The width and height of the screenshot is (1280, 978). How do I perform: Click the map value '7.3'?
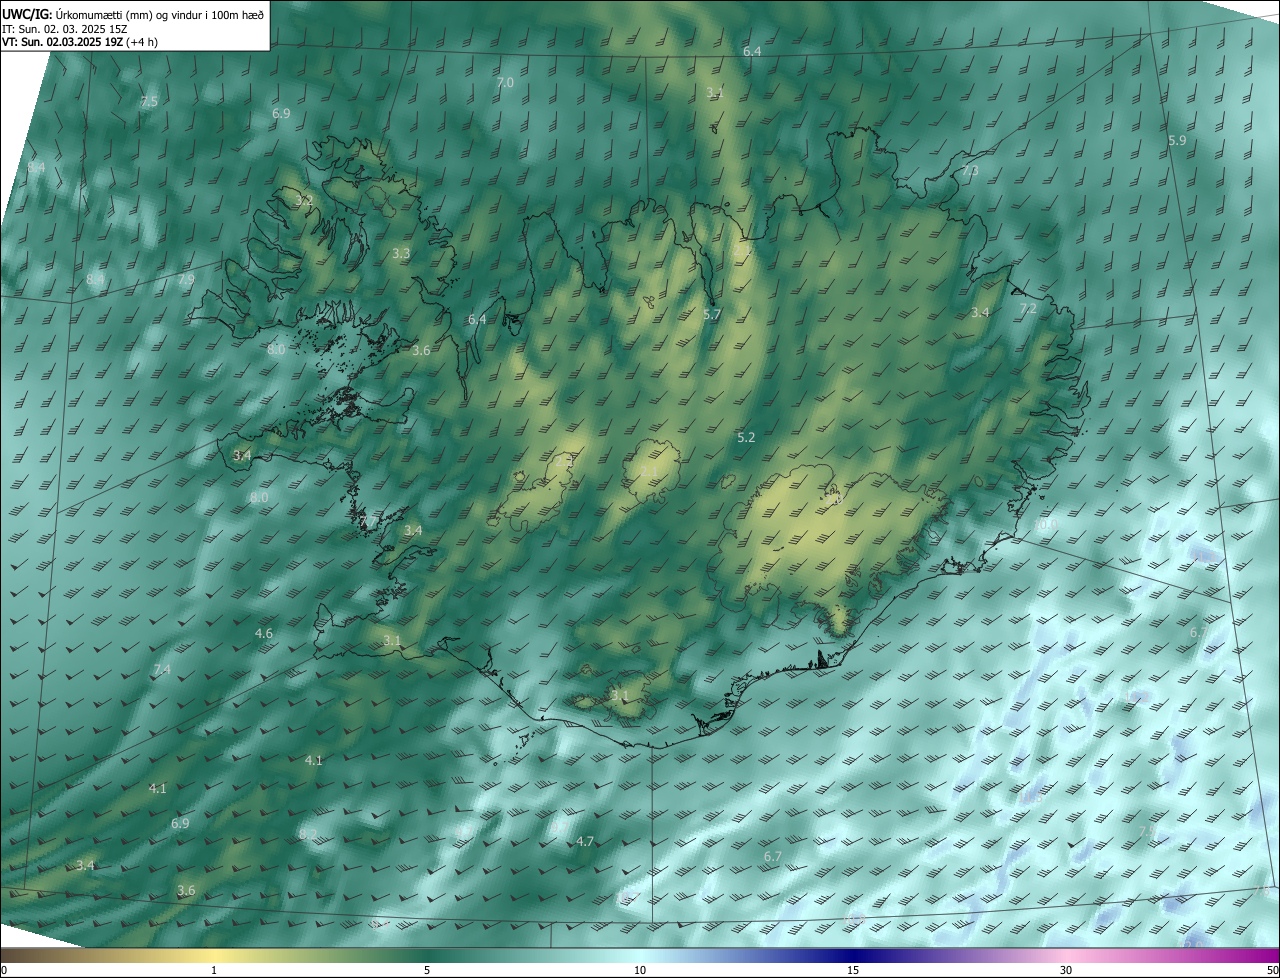click(x=970, y=172)
